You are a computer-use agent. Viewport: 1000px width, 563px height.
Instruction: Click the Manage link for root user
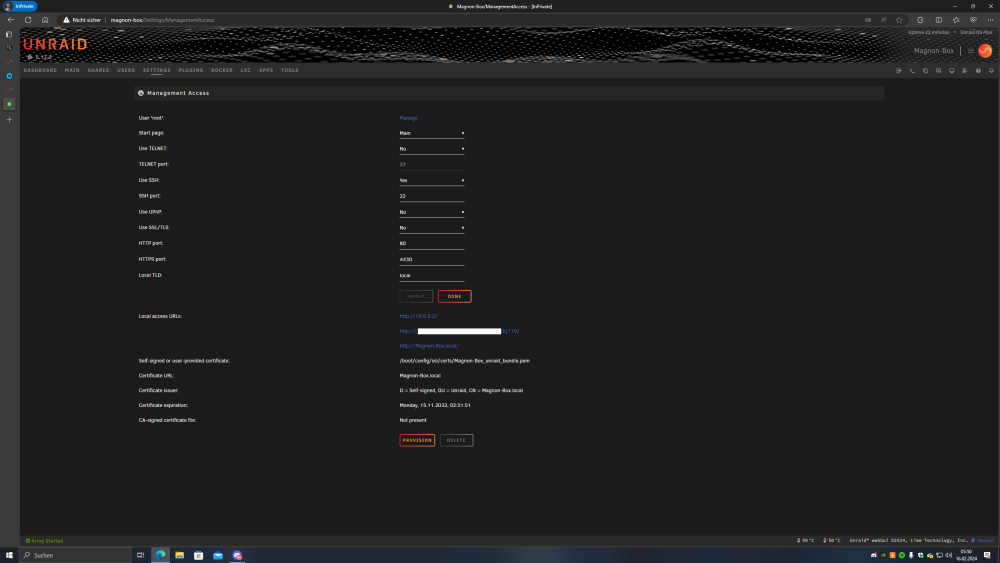click(408, 118)
